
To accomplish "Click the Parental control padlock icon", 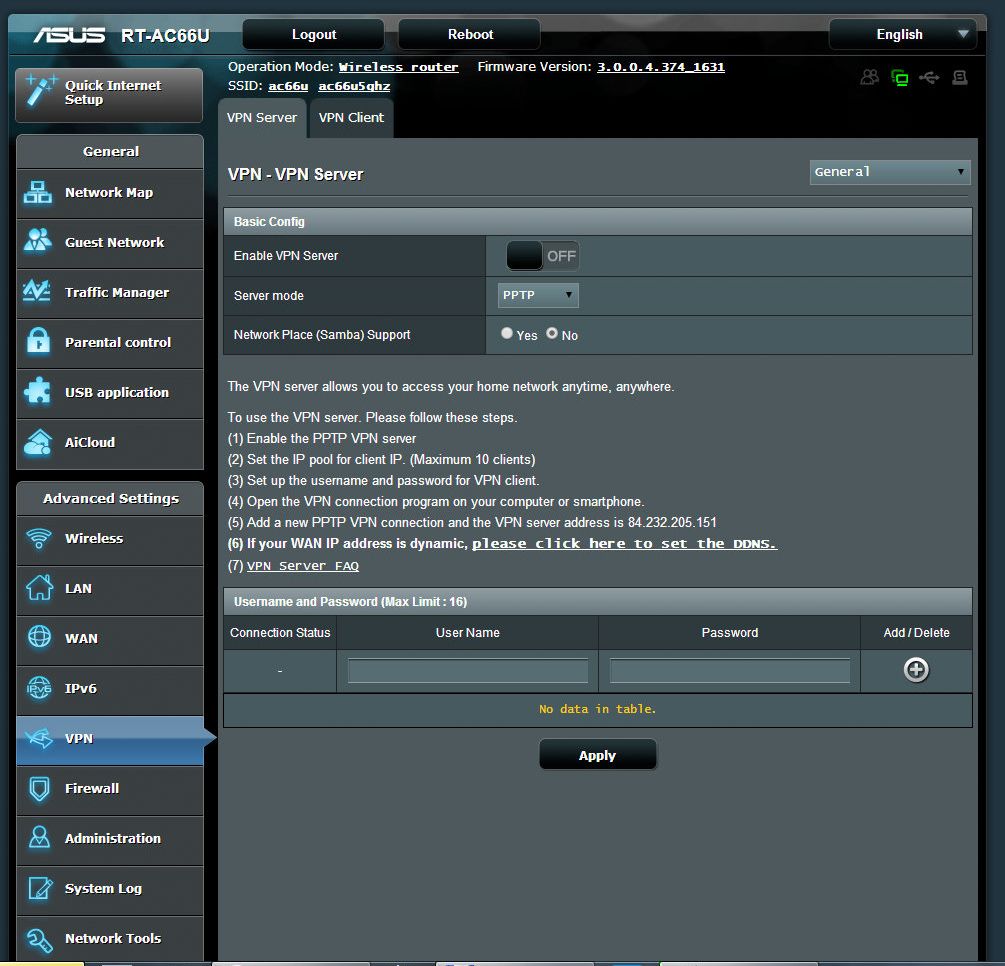I will click(x=38, y=340).
